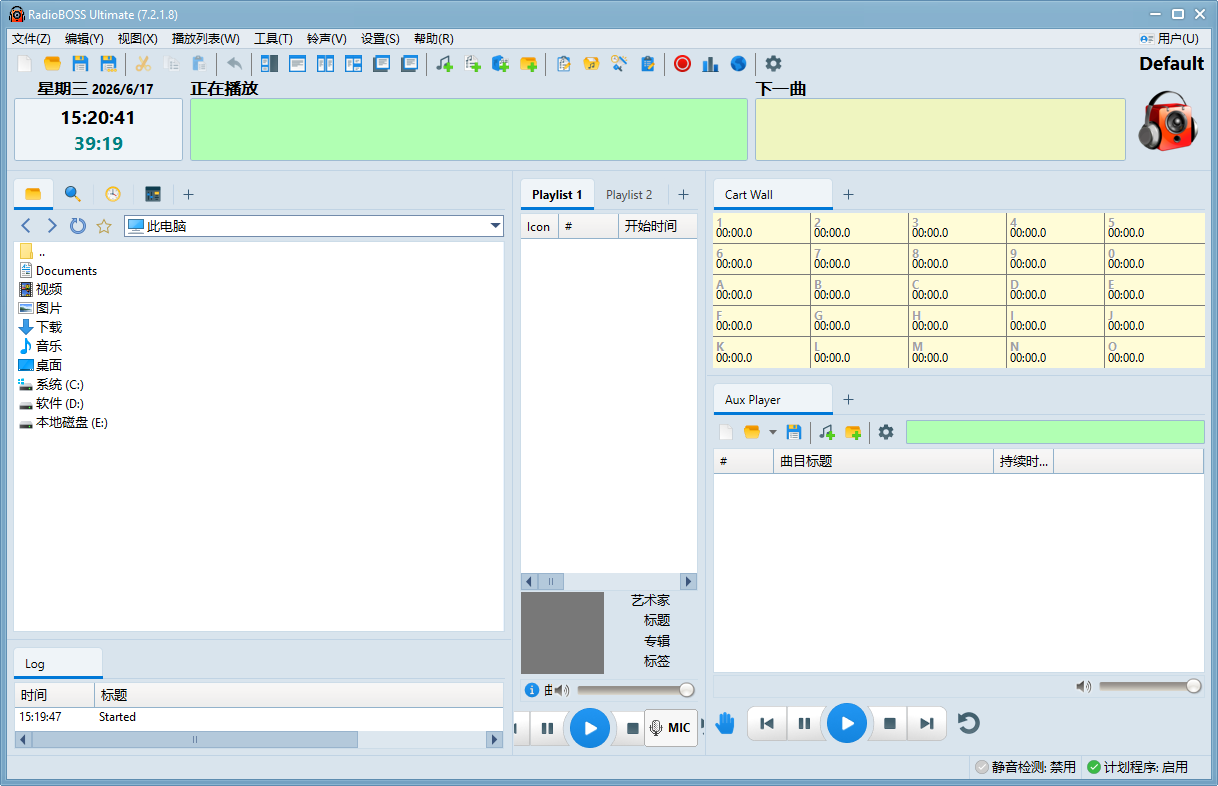Open the 设置(S) menu
Image resolution: width=1218 pixels, height=786 pixels.
click(380, 39)
